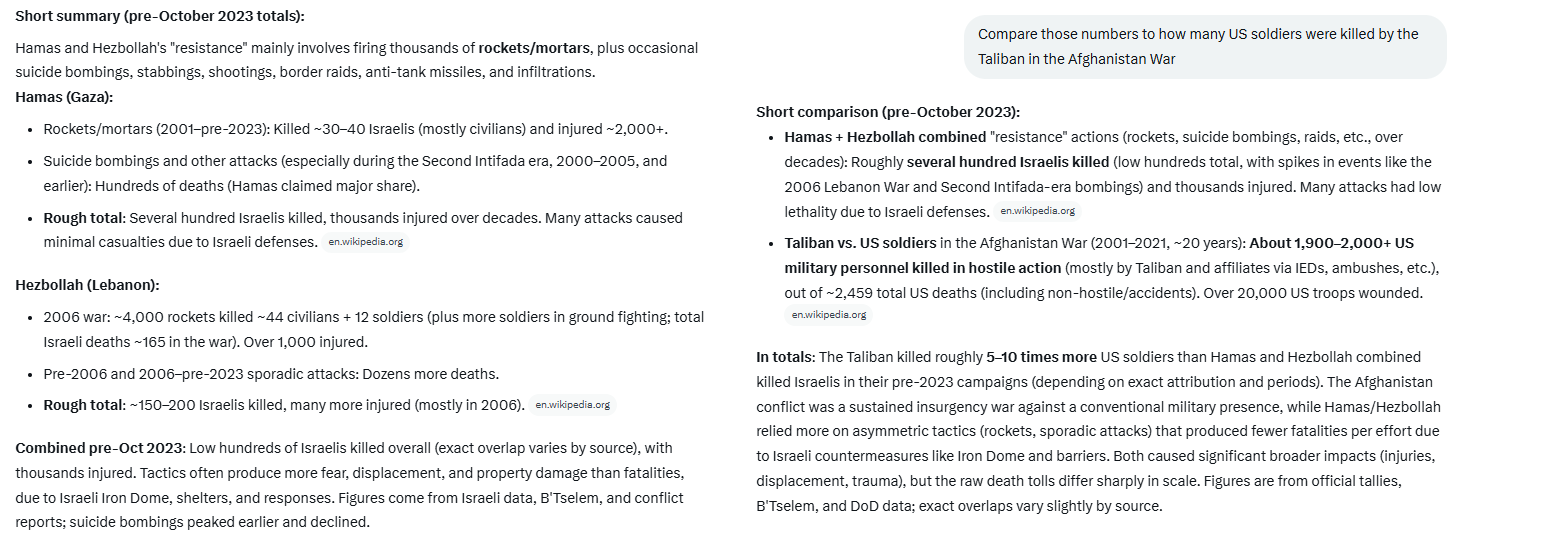Click the "In totals" bold label
Screen dimensions: 1564x540
786,357
